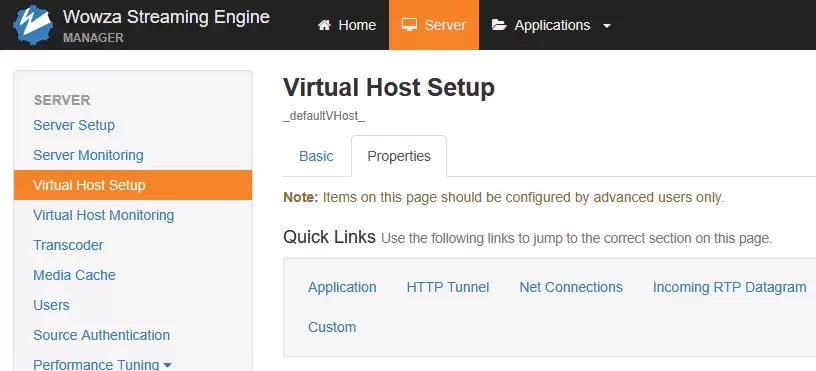Jump to HTTP Tunnel section
Image resolution: width=816 pixels, height=371 pixels.
click(448, 287)
